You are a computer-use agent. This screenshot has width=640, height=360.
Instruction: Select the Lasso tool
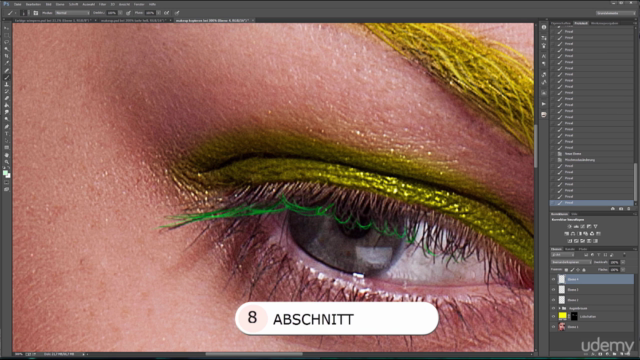[7, 42]
